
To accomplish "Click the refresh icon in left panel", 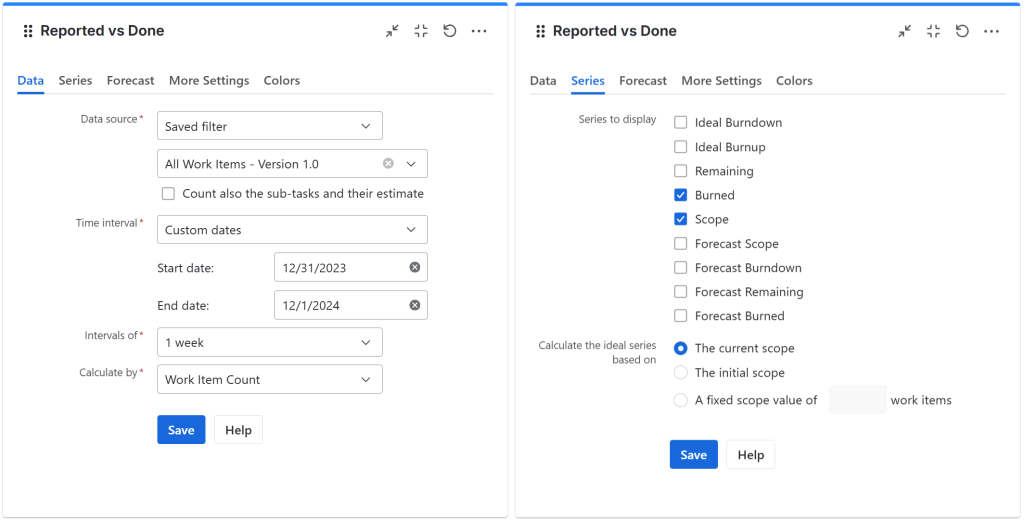I will (450, 31).
